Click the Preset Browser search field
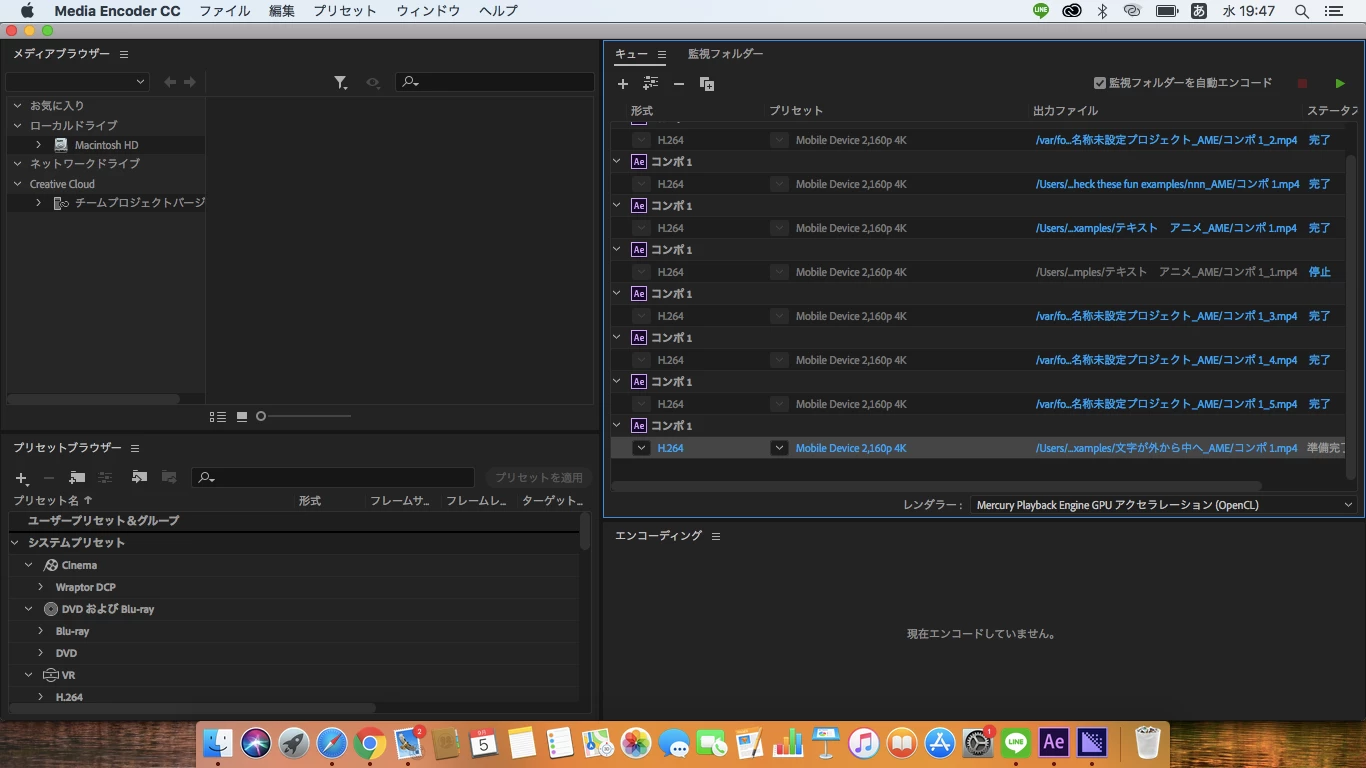Viewport: 1366px width, 768px height. click(333, 478)
